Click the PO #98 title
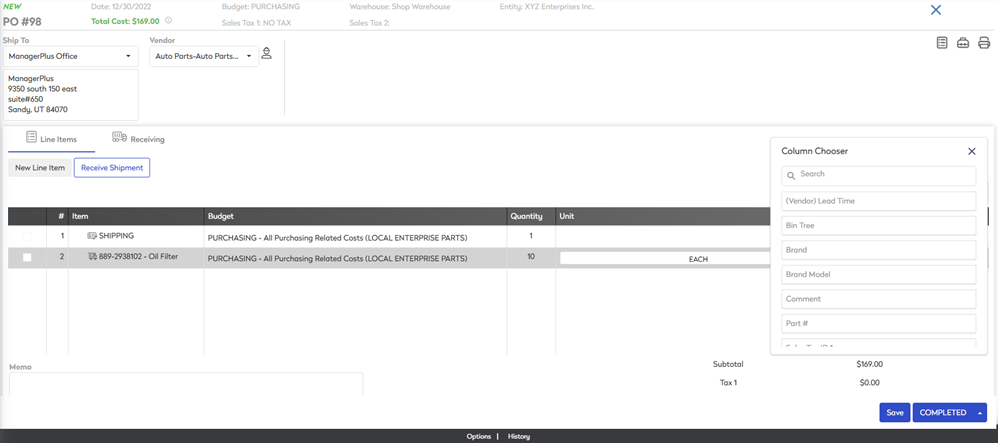Image resolution: width=999 pixels, height=443 pixels. point(22,22)
